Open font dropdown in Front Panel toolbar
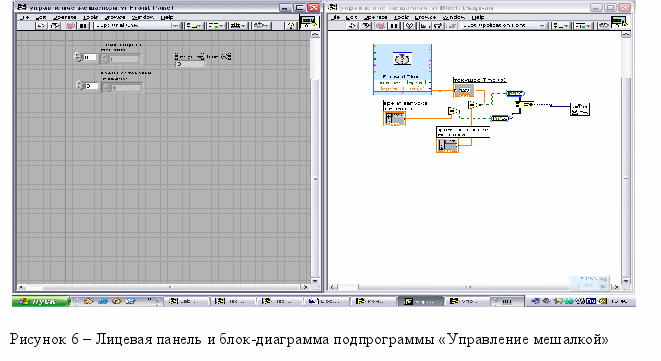Viewport: 661px width, 361px height. point(137,26)
